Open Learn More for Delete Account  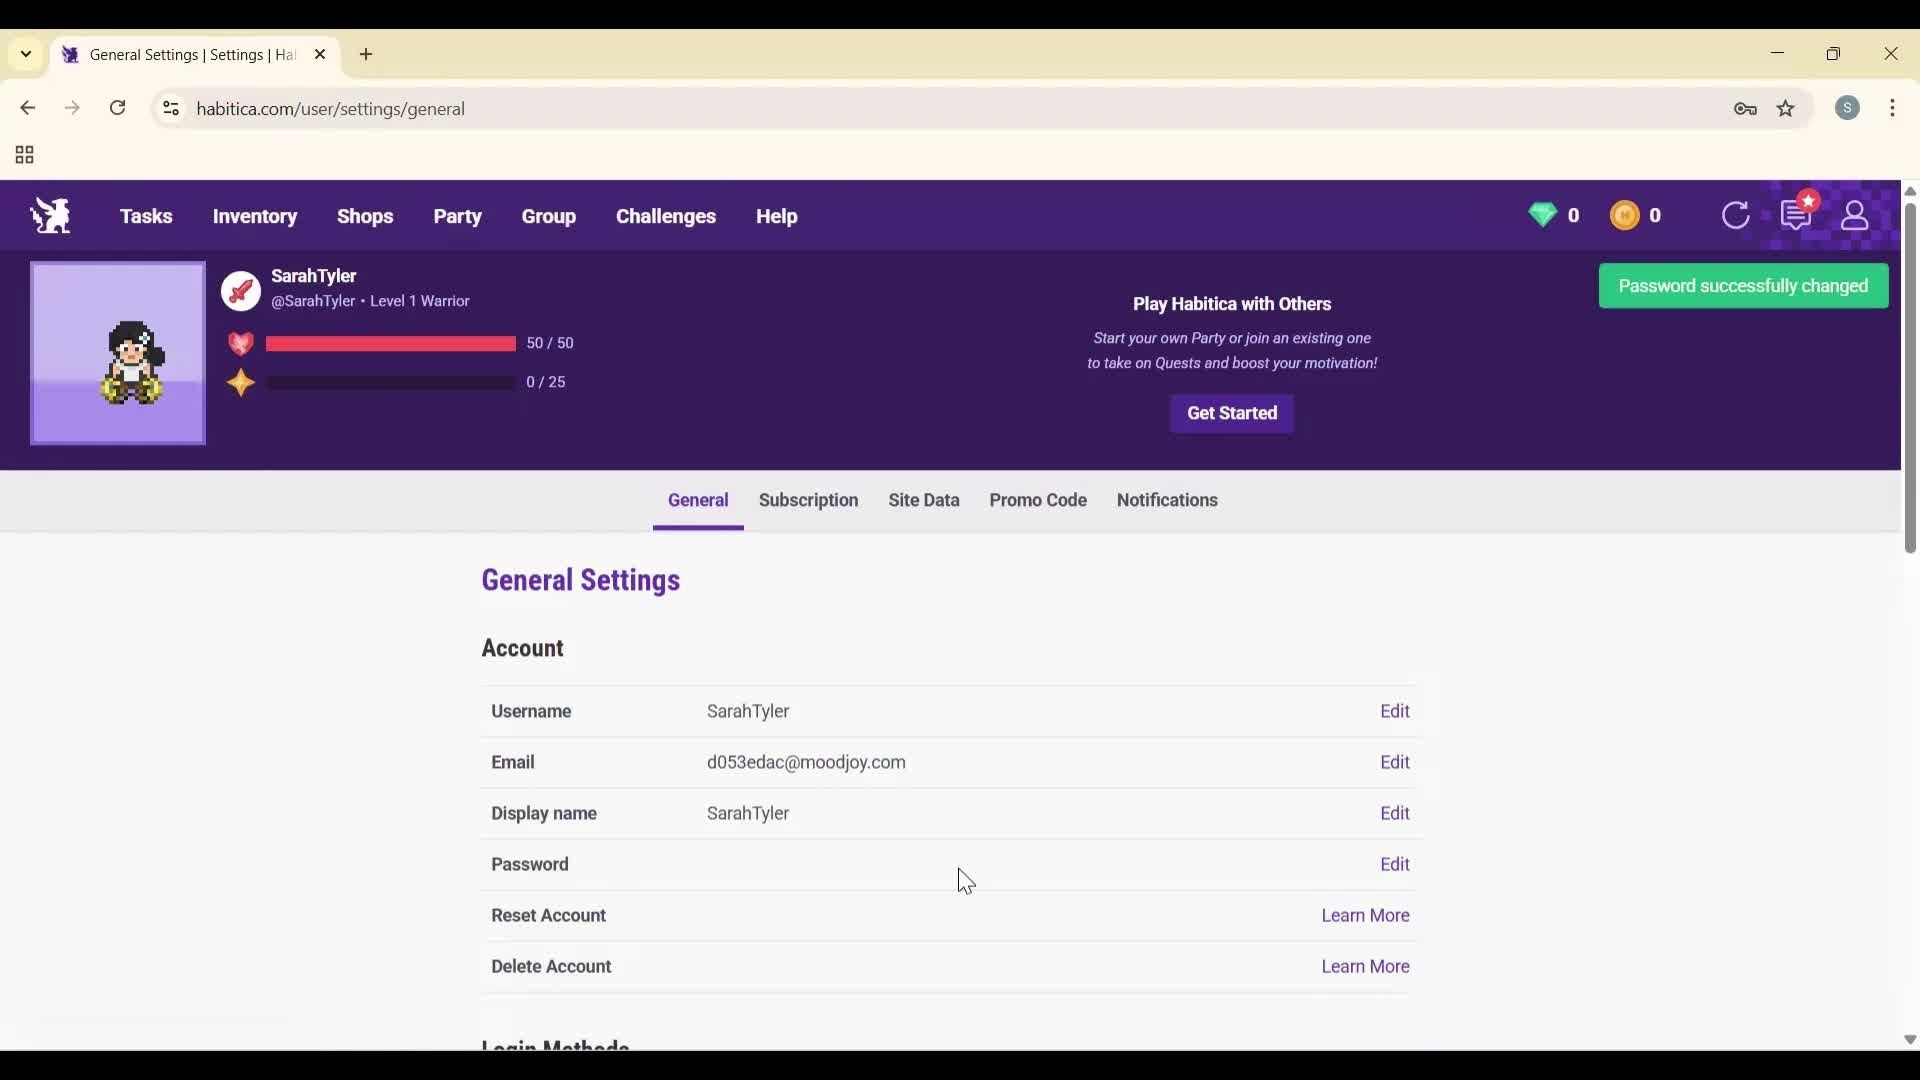click(1365, 966)
